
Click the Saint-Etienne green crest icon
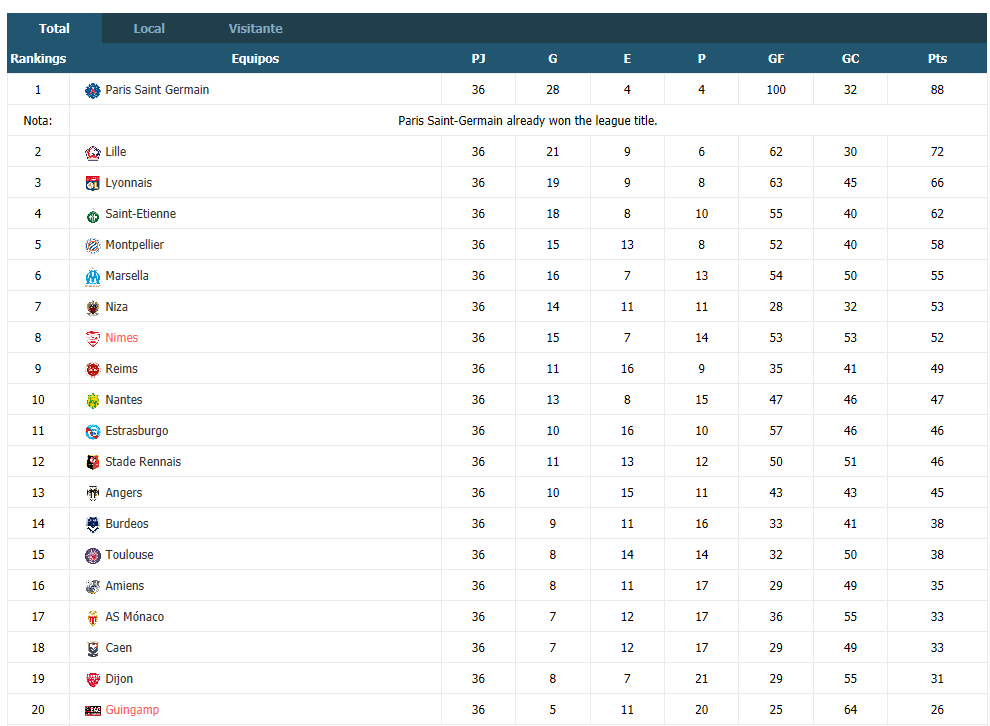pyautogui.click(x=93, y=215)
